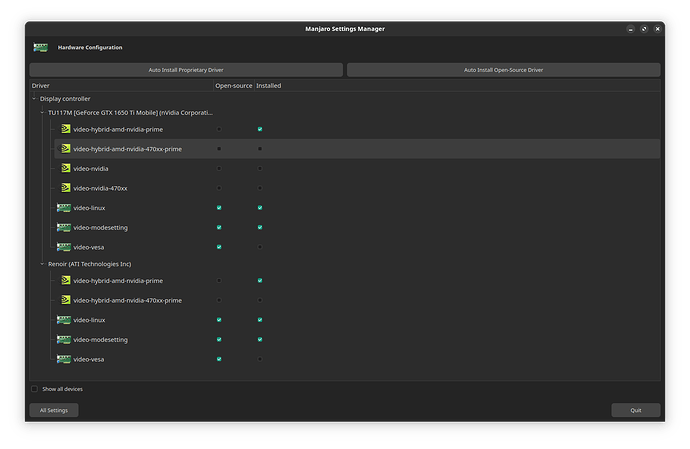Minimize the Manjaro Settings Manager window
This screenshot has width=690, height=449.
(631, 29)
